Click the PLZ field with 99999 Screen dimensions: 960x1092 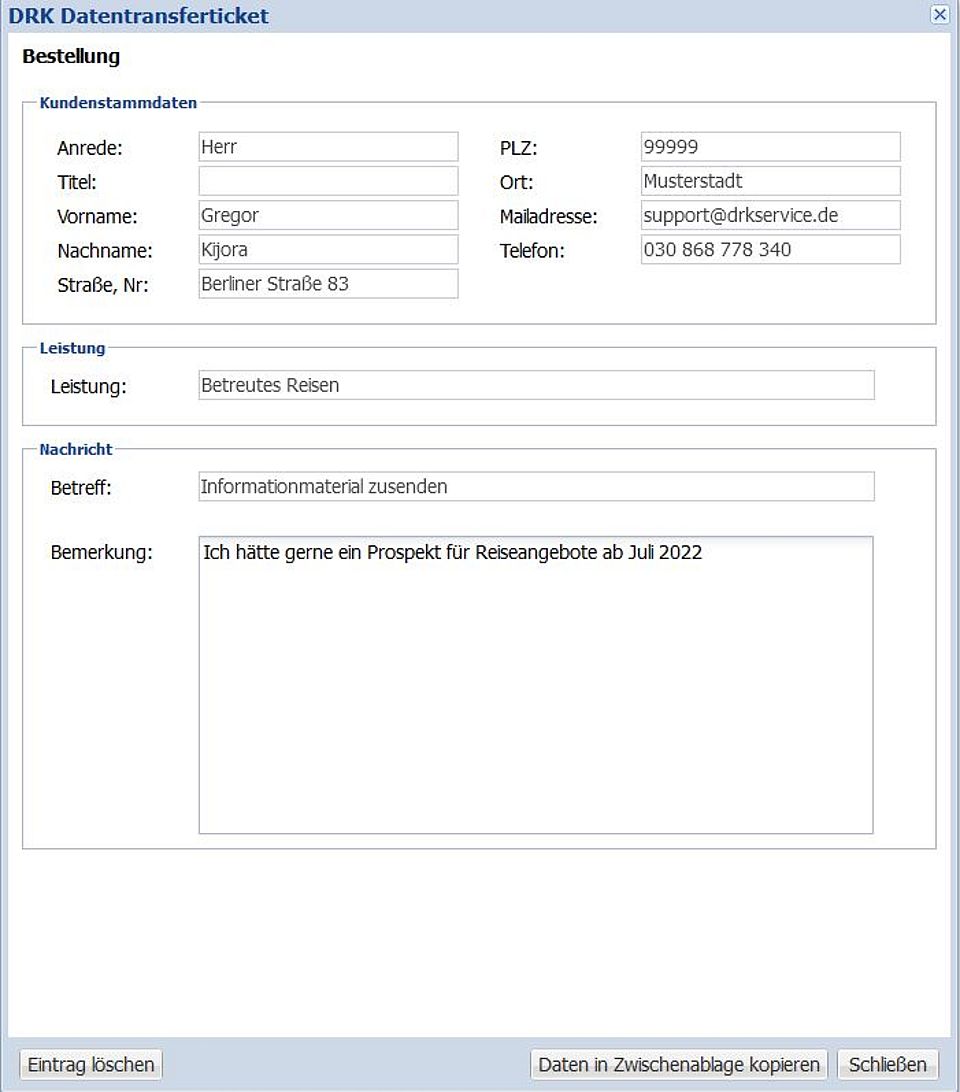770,147
